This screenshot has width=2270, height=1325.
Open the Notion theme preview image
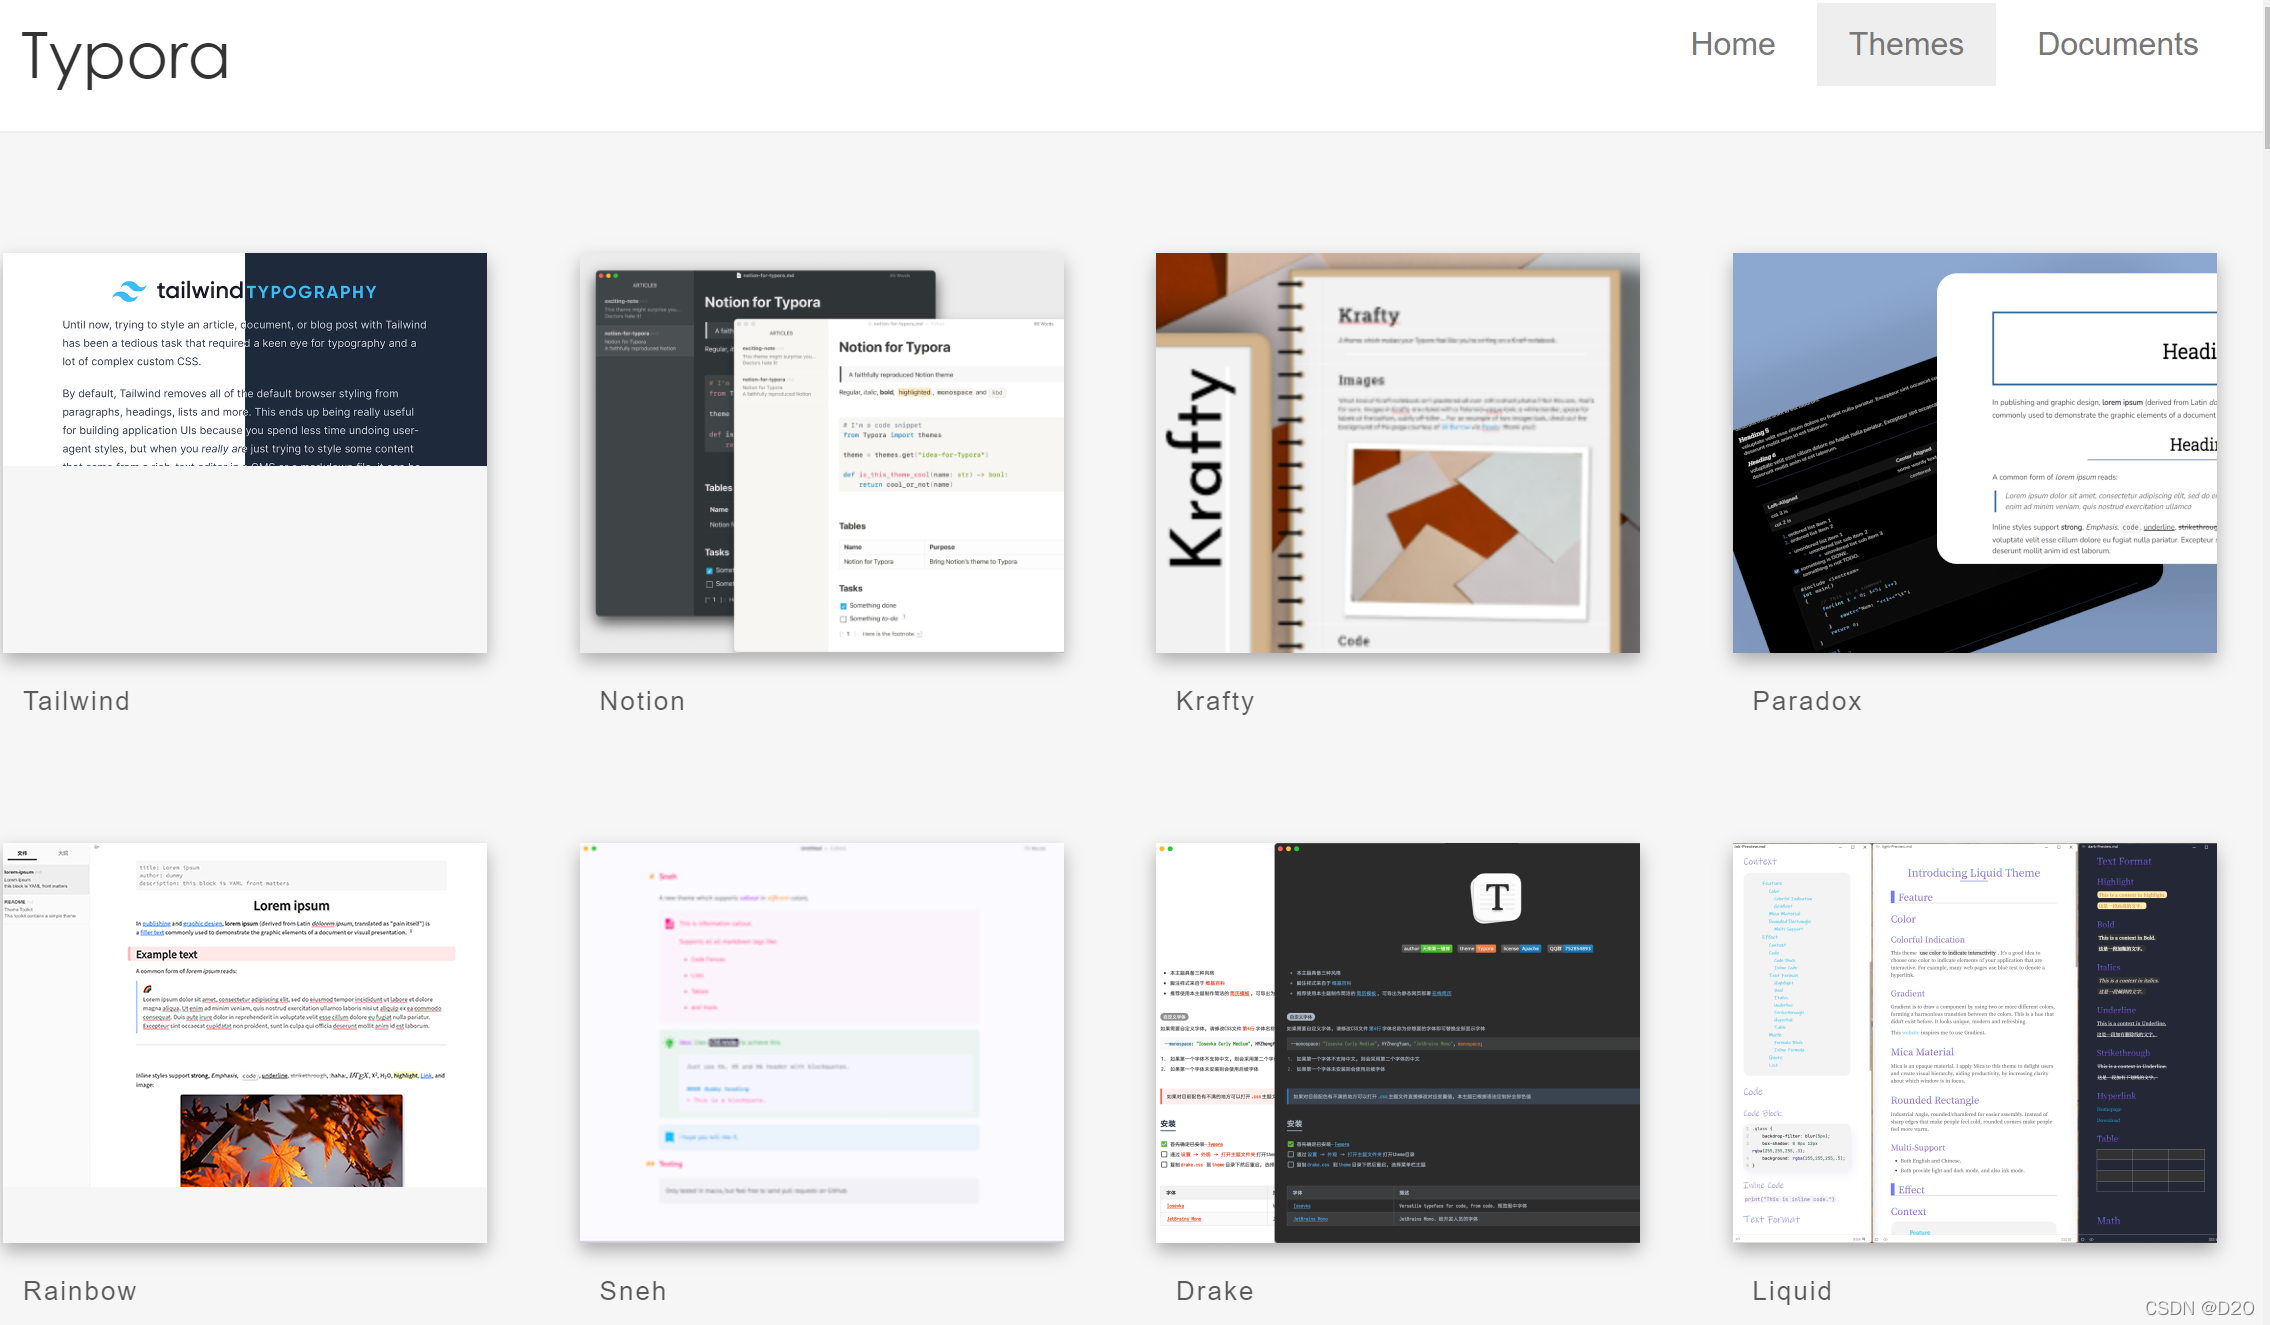pyautogui.click(x=822, y=453)
